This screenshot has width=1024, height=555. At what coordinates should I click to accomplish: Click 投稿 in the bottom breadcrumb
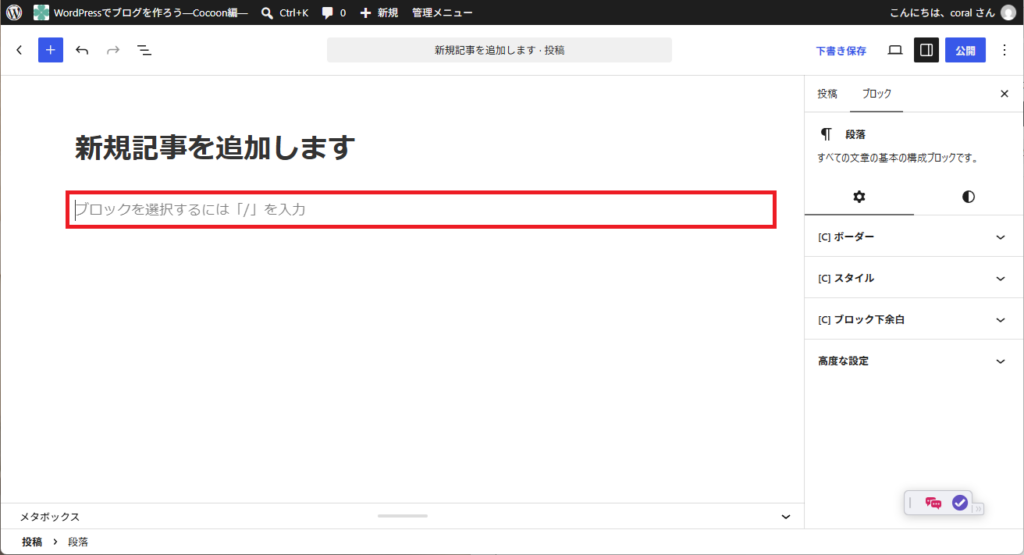click(32, 542)
